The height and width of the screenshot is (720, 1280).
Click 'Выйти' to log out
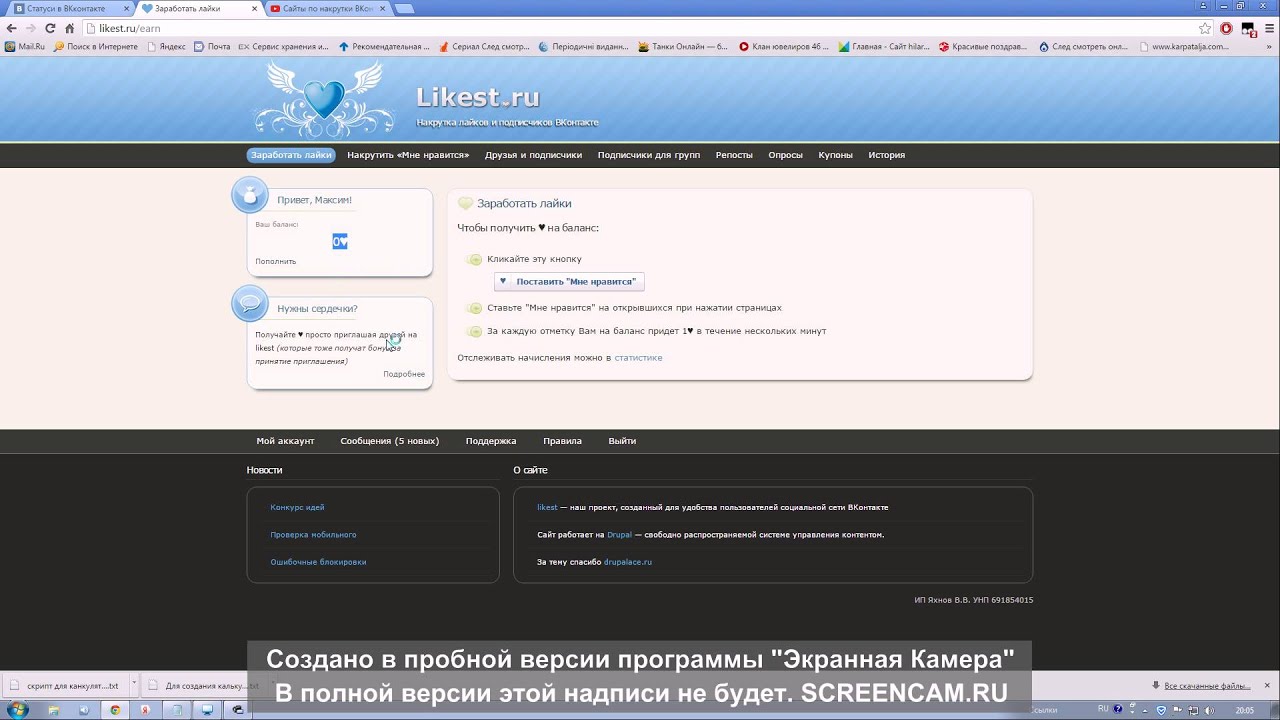coord(622,441)
